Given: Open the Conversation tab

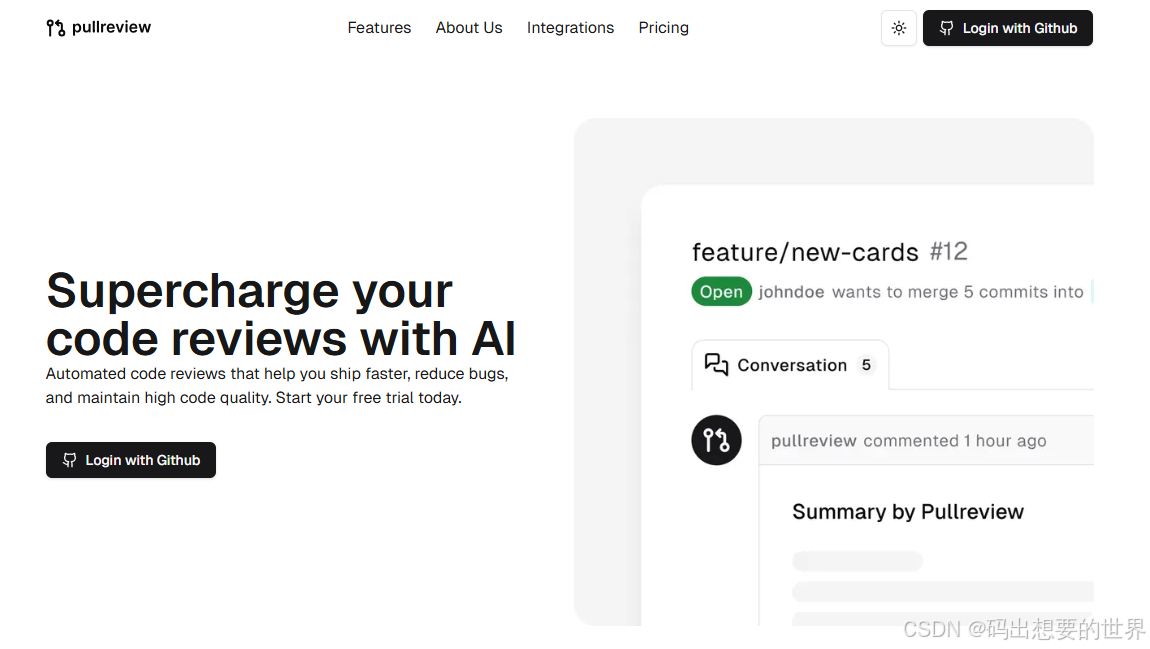Looking at the screenshot, I should 790,364.
